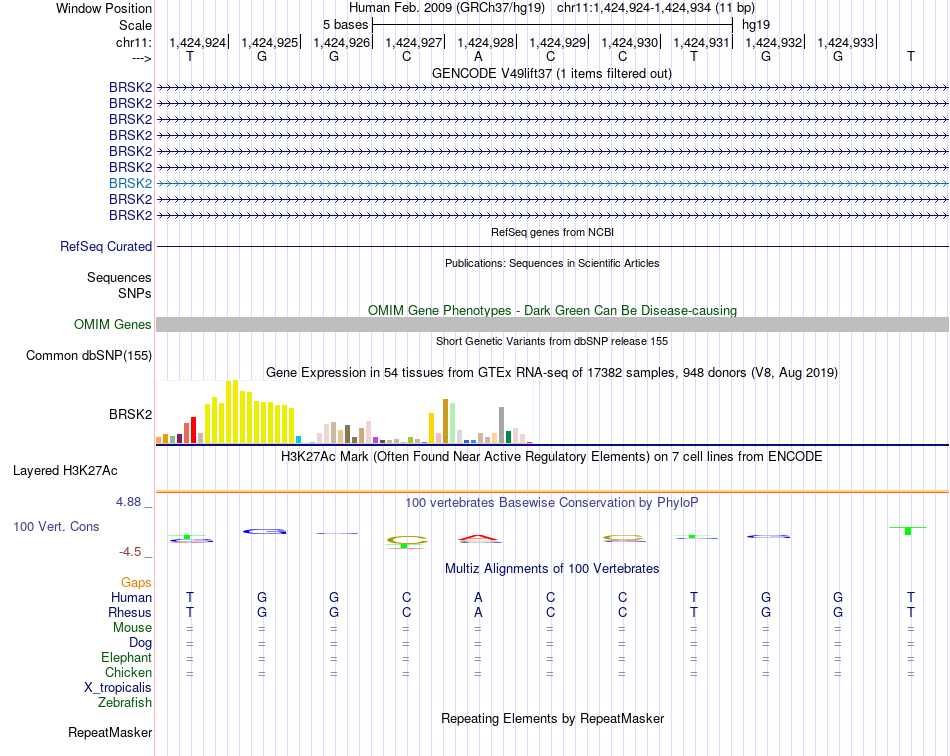Click the gray OMIM Genes bar

click(552, 325)
